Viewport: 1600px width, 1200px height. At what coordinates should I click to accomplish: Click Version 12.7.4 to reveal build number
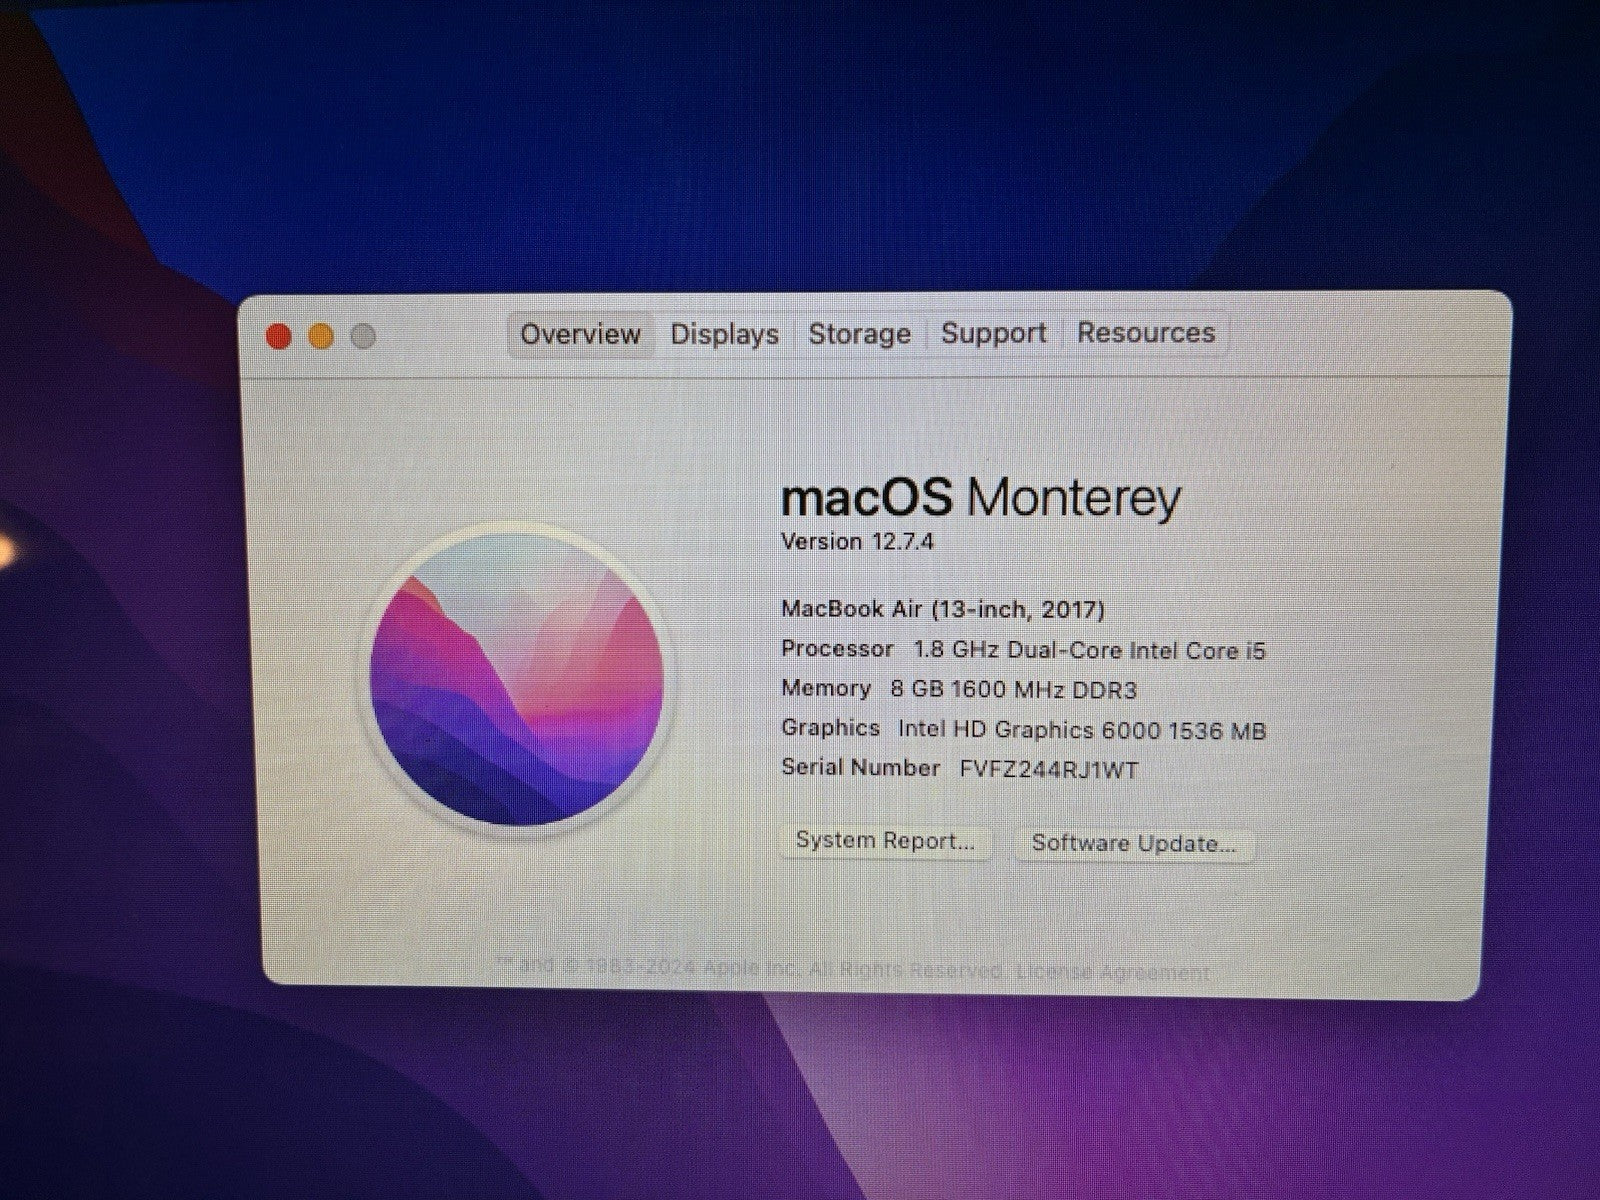(857, 542)
